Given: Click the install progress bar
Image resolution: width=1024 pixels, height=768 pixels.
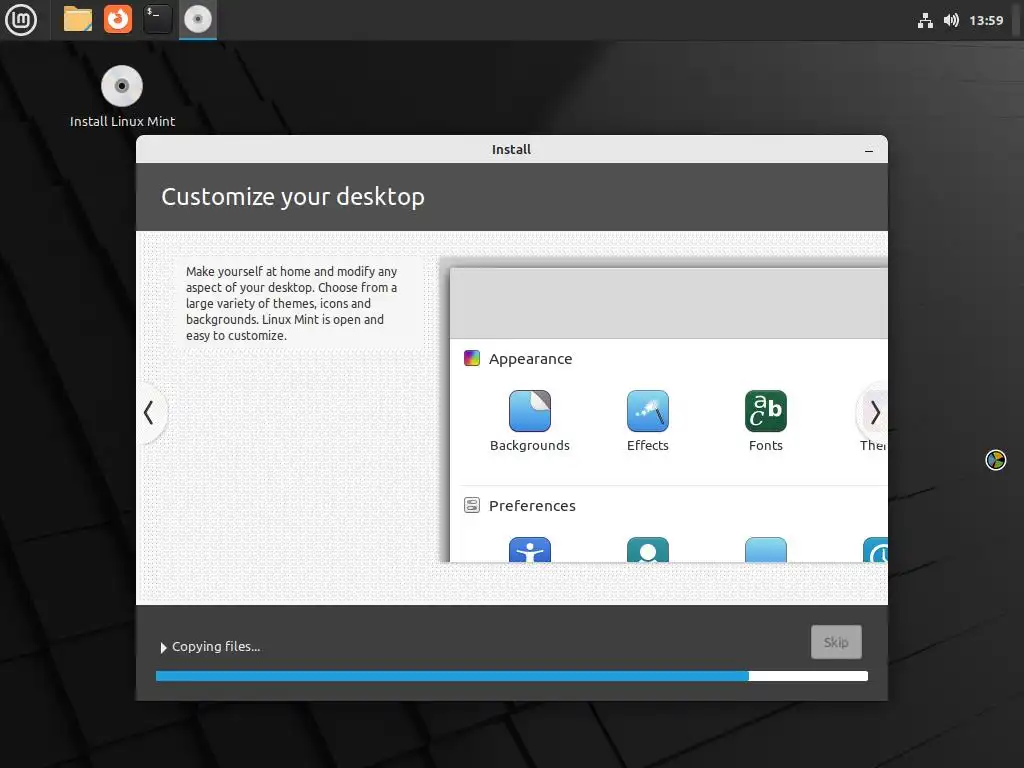Looking at the screenshot, I should coord(512,676).
